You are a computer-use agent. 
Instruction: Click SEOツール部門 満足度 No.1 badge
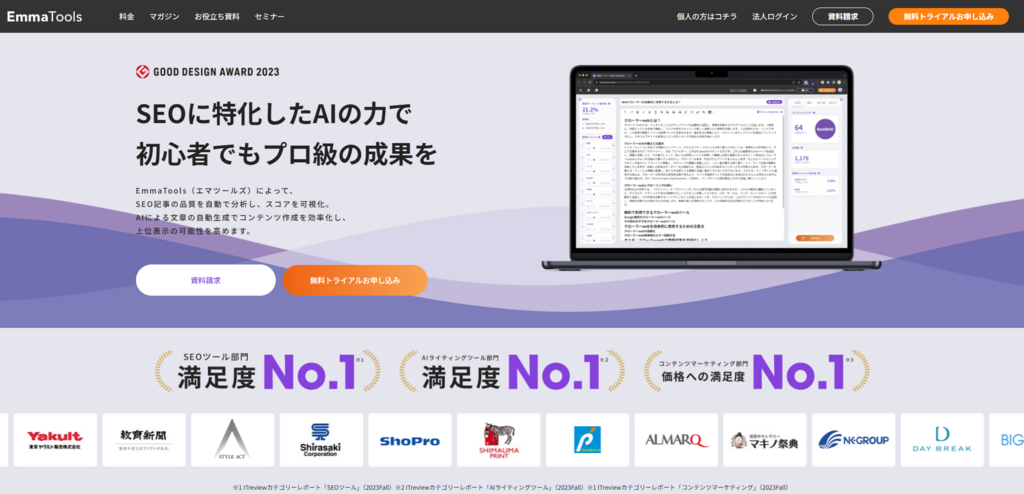[267, 372]
